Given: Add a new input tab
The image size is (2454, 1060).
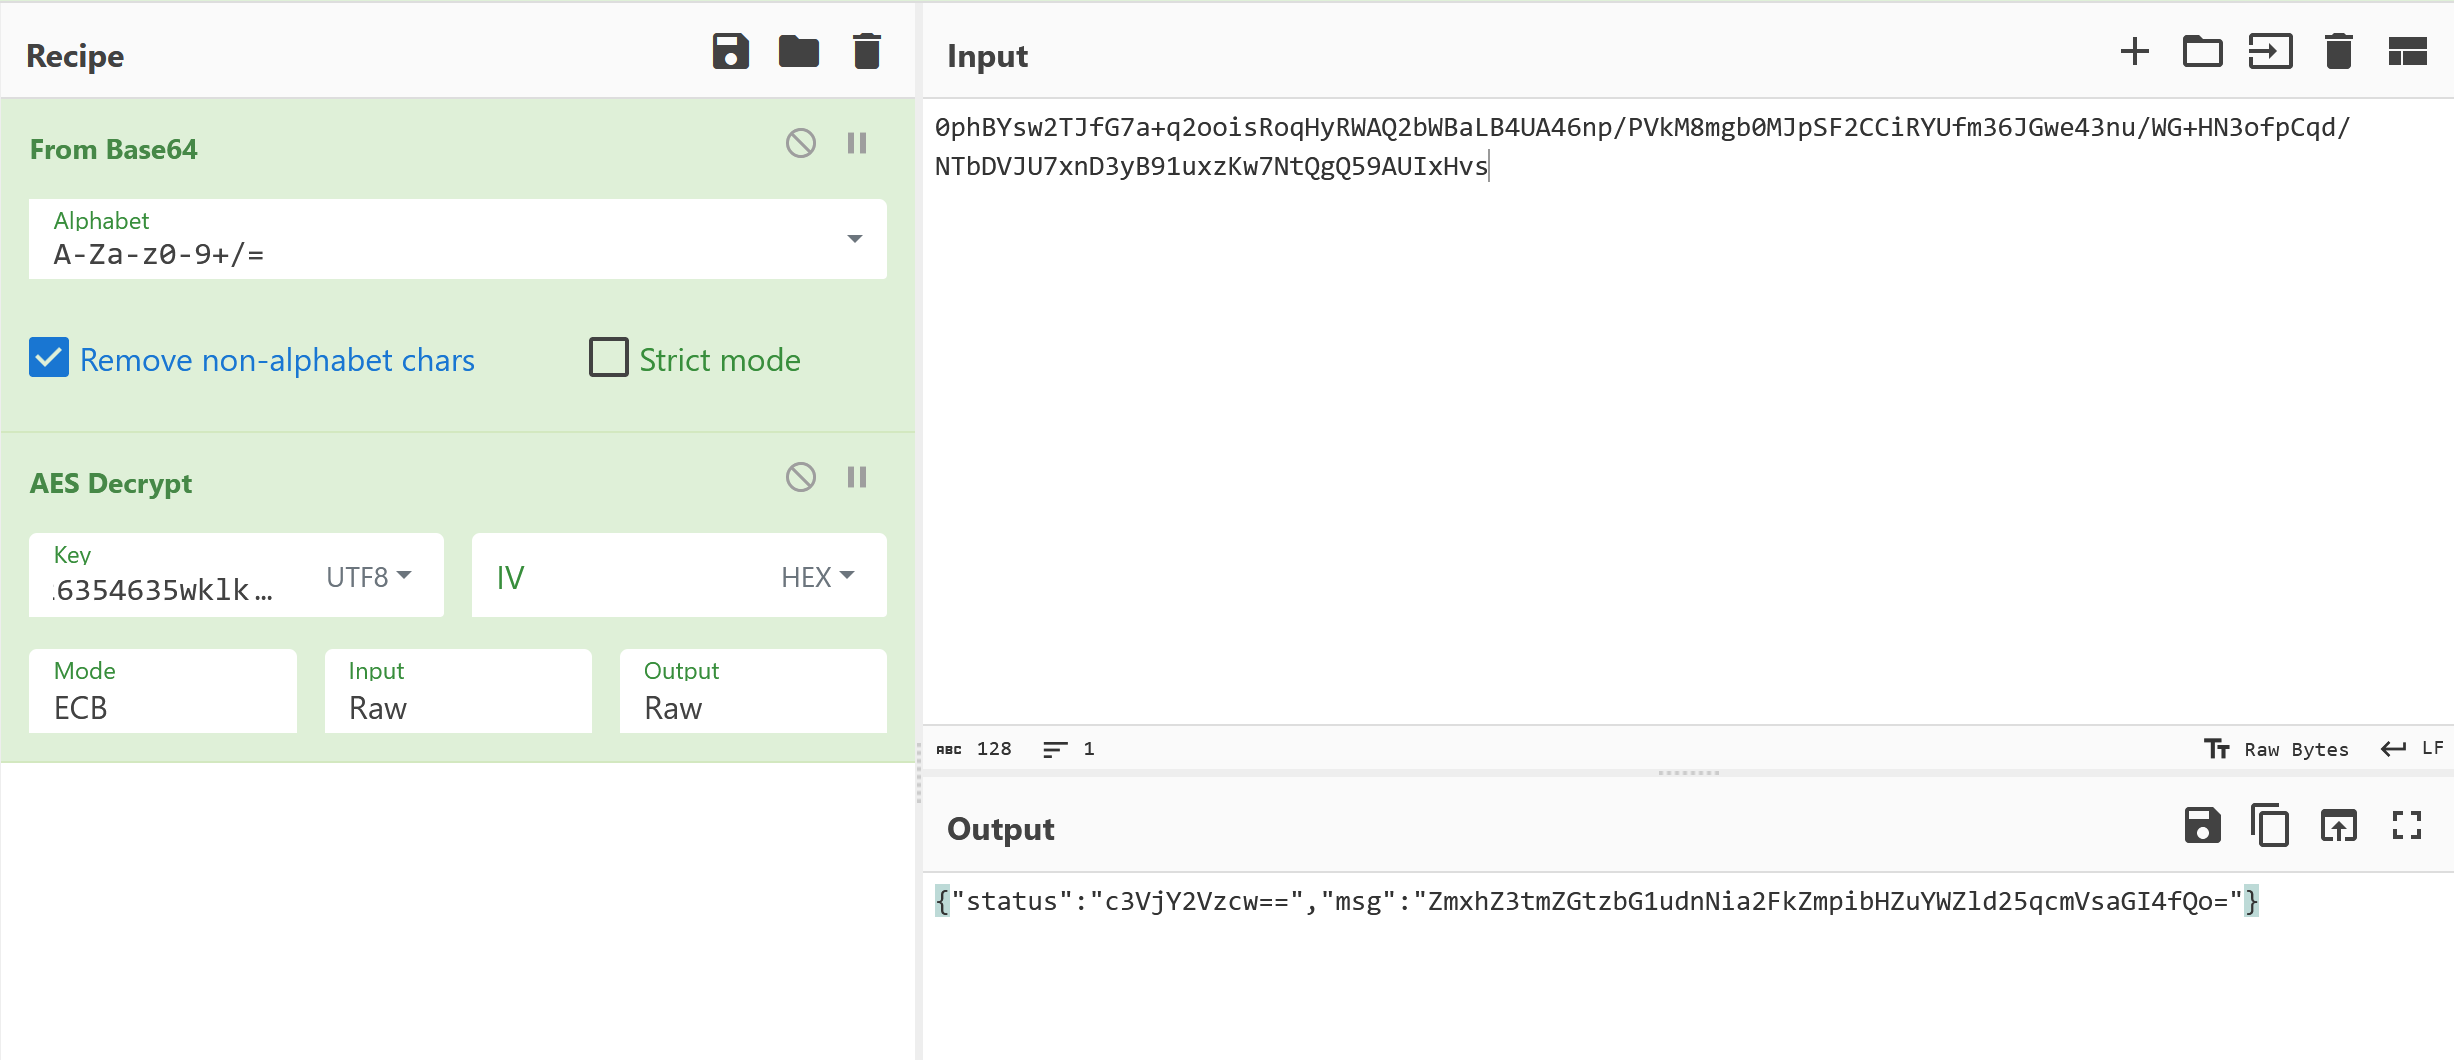Looking at the screenshot, I should pos(2134,52).
